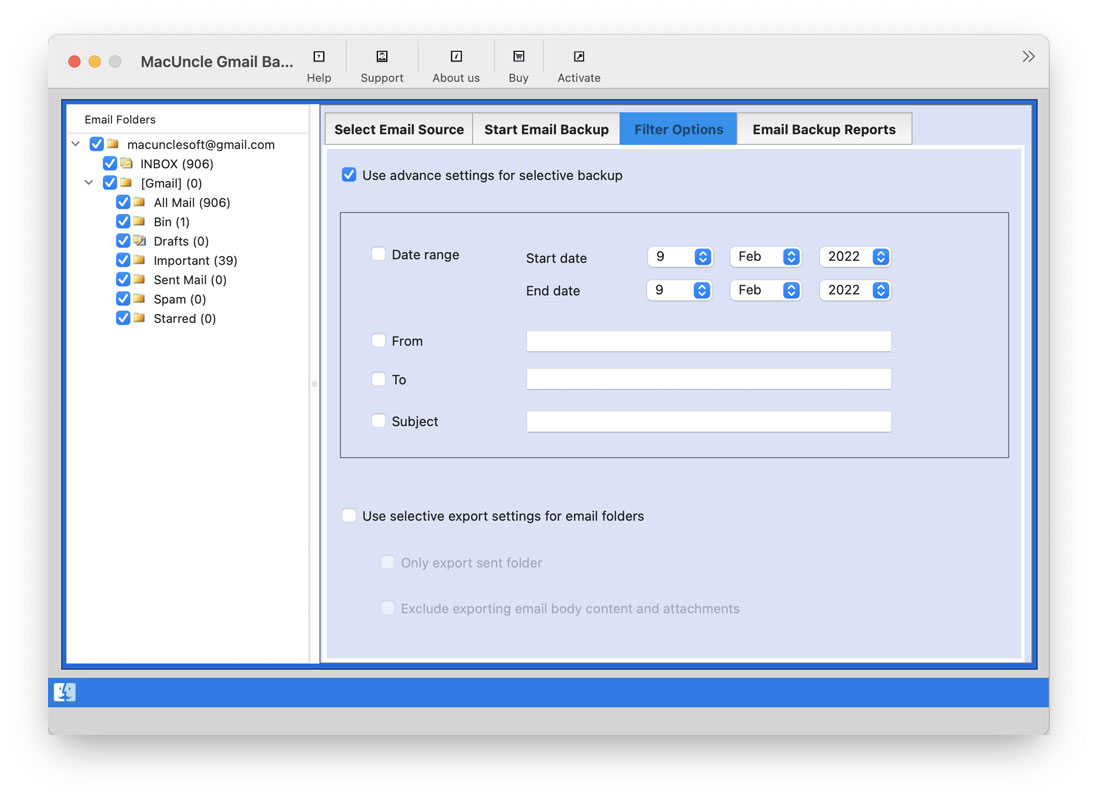Open the Help section from the toolbar
The height and width of the screenshot is (799, 1096).
click(318, 64)
